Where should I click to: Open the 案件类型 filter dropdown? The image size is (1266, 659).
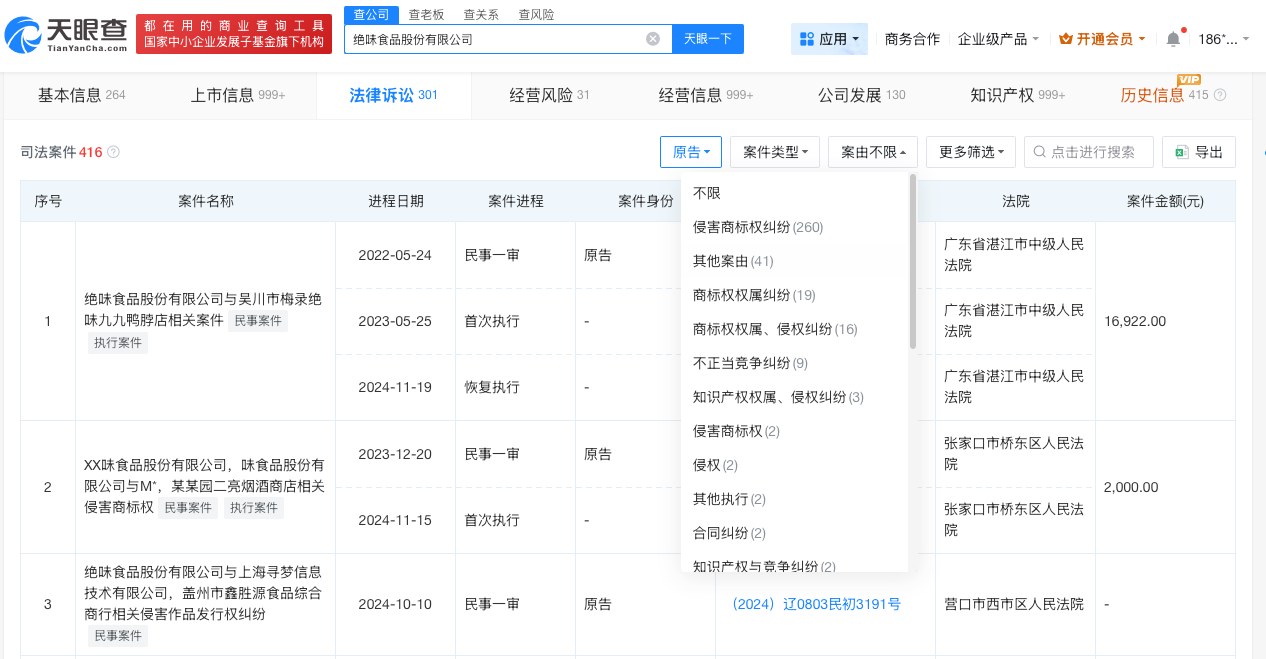(x=775, y=152)
